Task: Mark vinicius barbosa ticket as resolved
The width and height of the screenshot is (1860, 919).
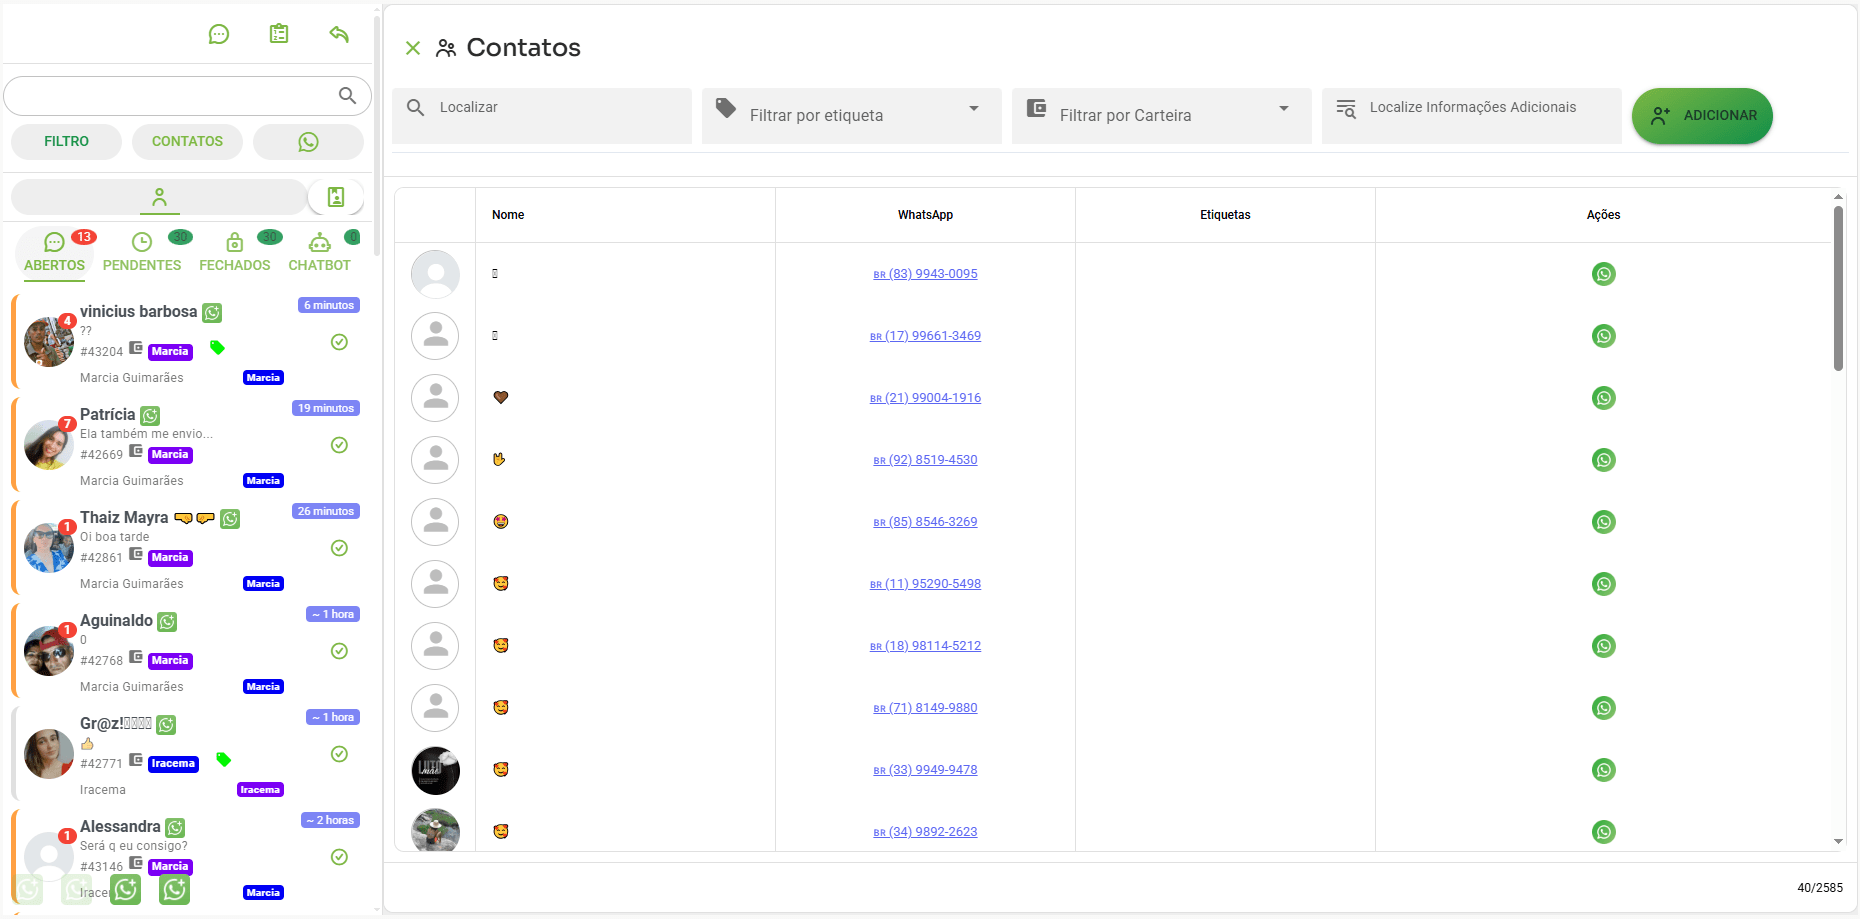Action: click(339, 342)
